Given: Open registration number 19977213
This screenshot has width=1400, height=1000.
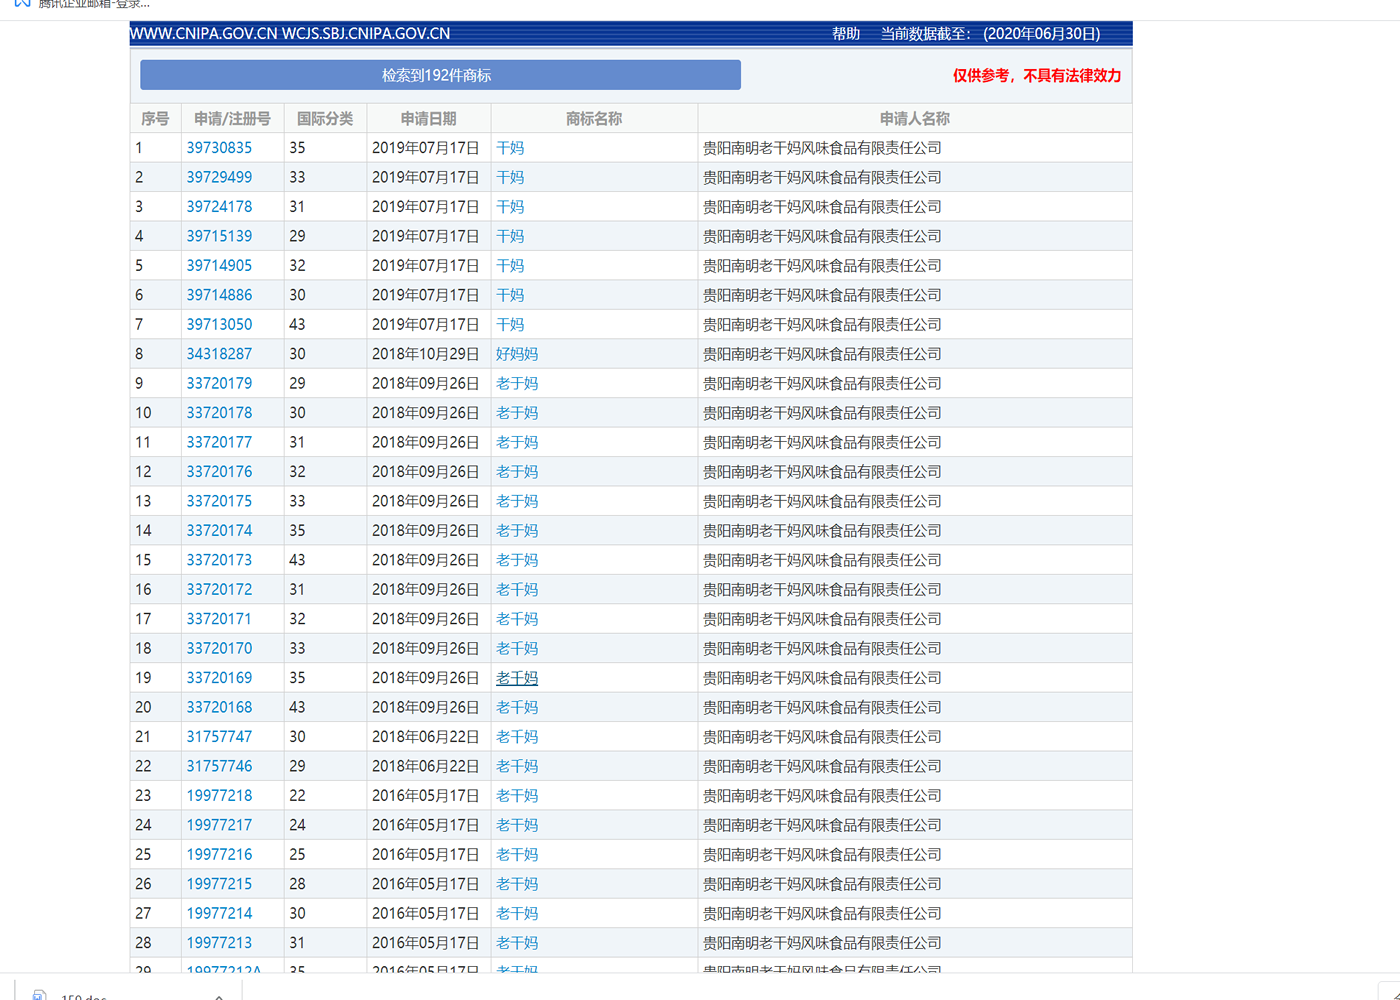Looking at the screenshot, I should click(x=219, y=943).
